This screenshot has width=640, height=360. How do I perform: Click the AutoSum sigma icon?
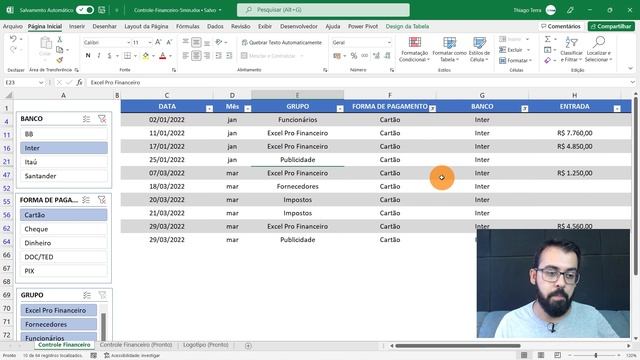pos(547,39)
